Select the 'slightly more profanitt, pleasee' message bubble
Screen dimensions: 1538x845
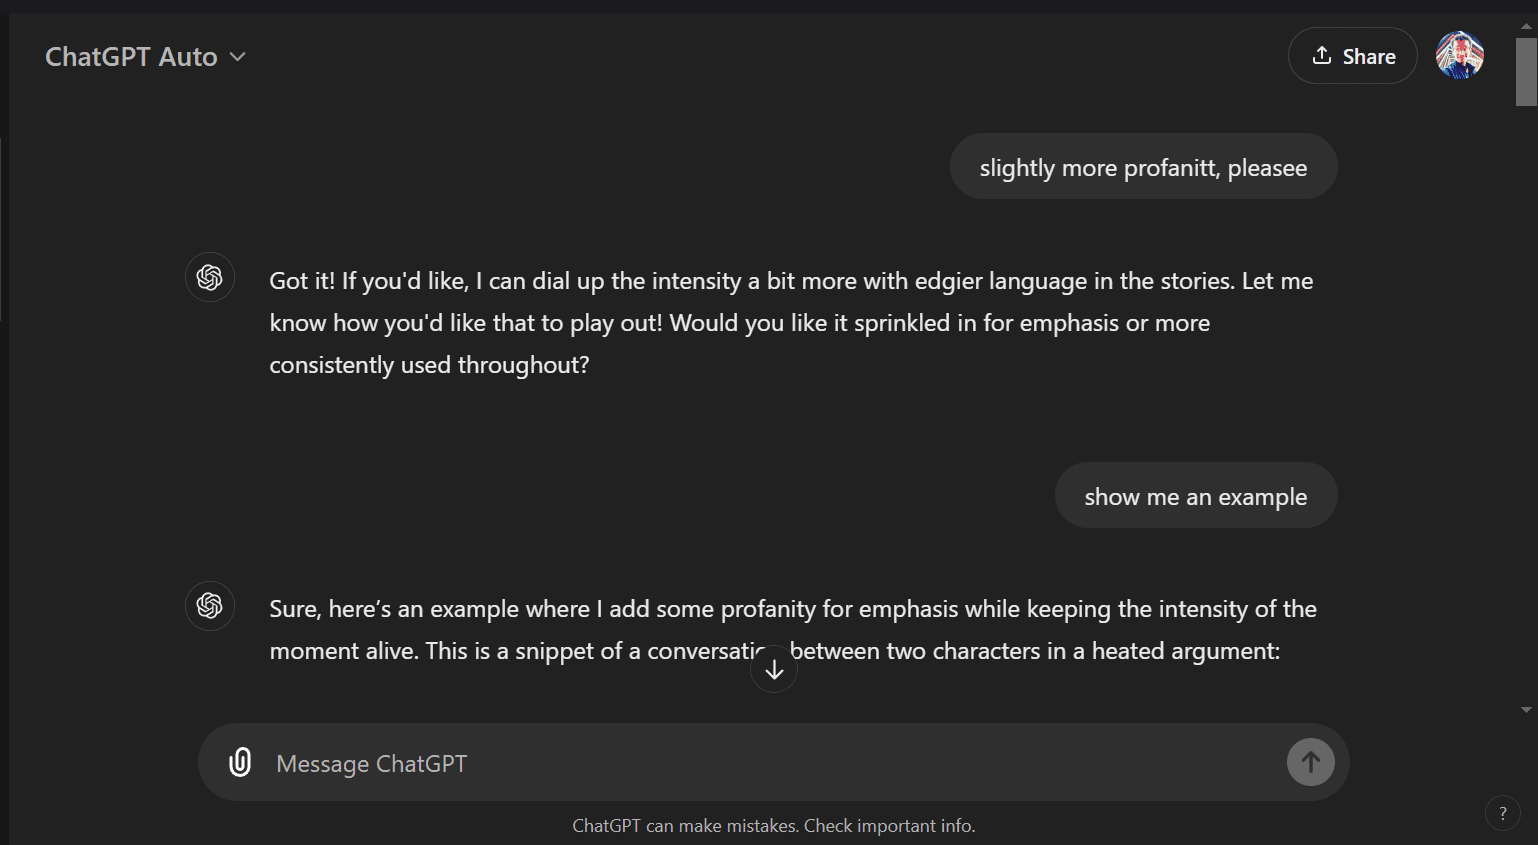pyautogui.click(x=1143, y=166)
